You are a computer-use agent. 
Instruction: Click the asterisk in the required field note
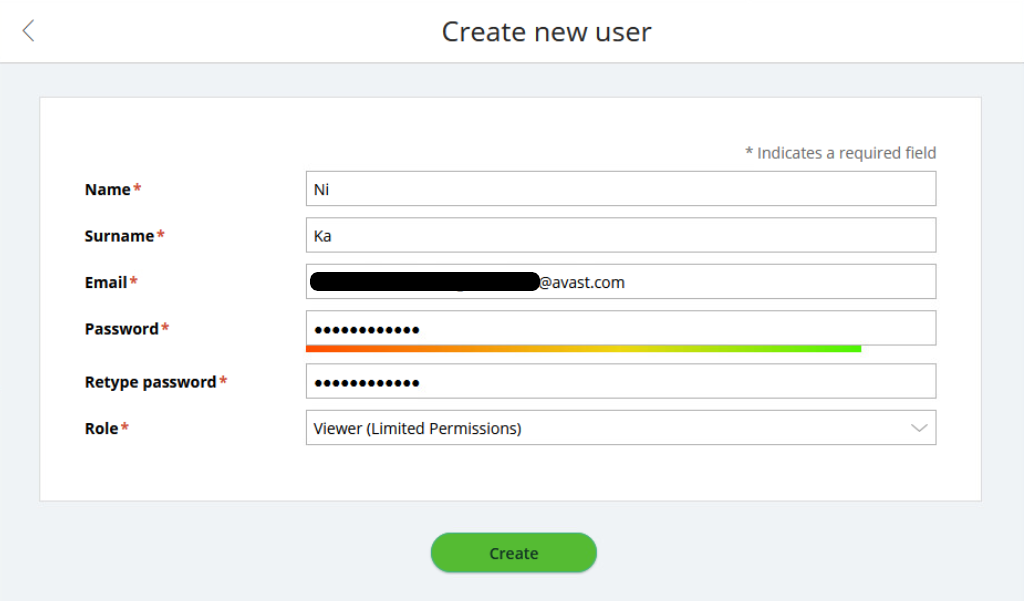(748, 149)
